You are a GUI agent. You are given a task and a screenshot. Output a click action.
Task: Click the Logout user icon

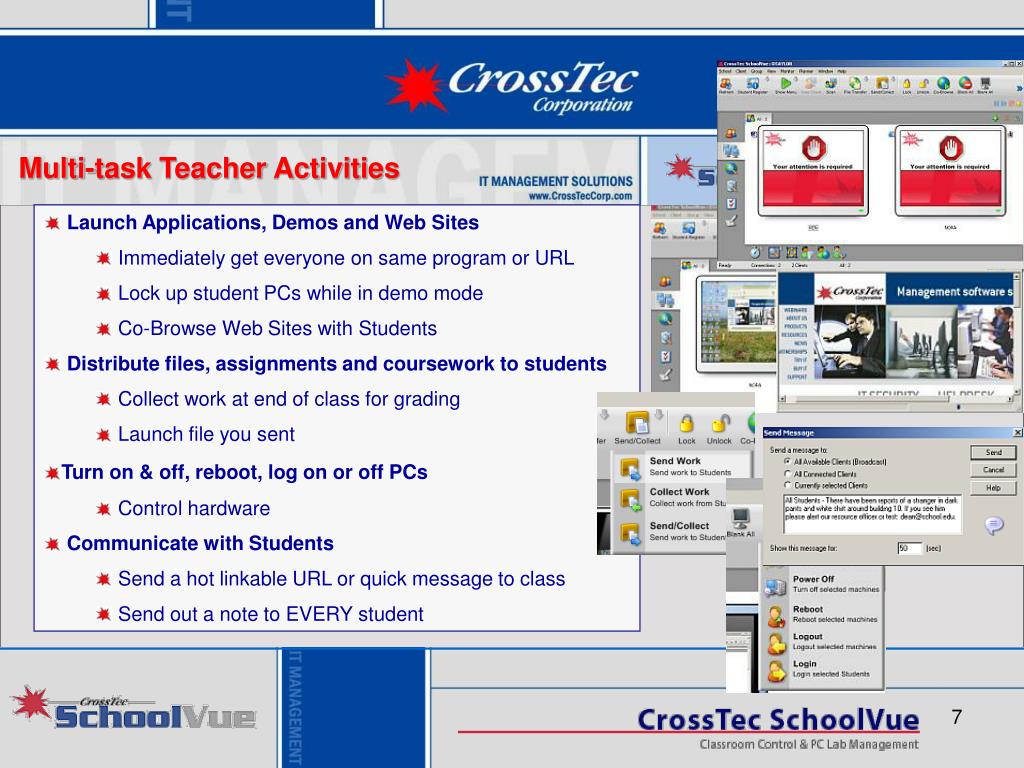[x=776, y=643]
